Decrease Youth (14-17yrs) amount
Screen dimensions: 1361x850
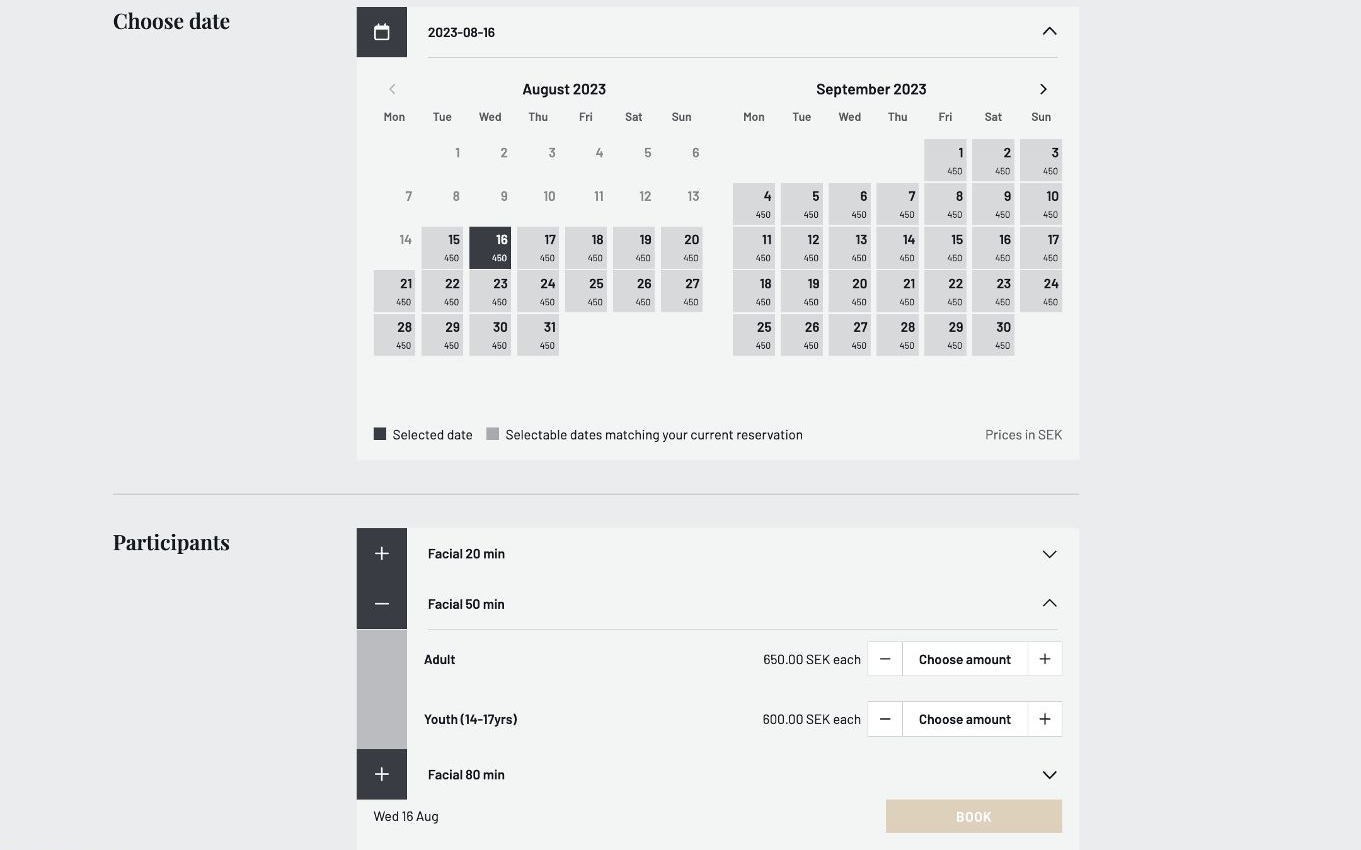pyautogui.click(x=885, y=719)
